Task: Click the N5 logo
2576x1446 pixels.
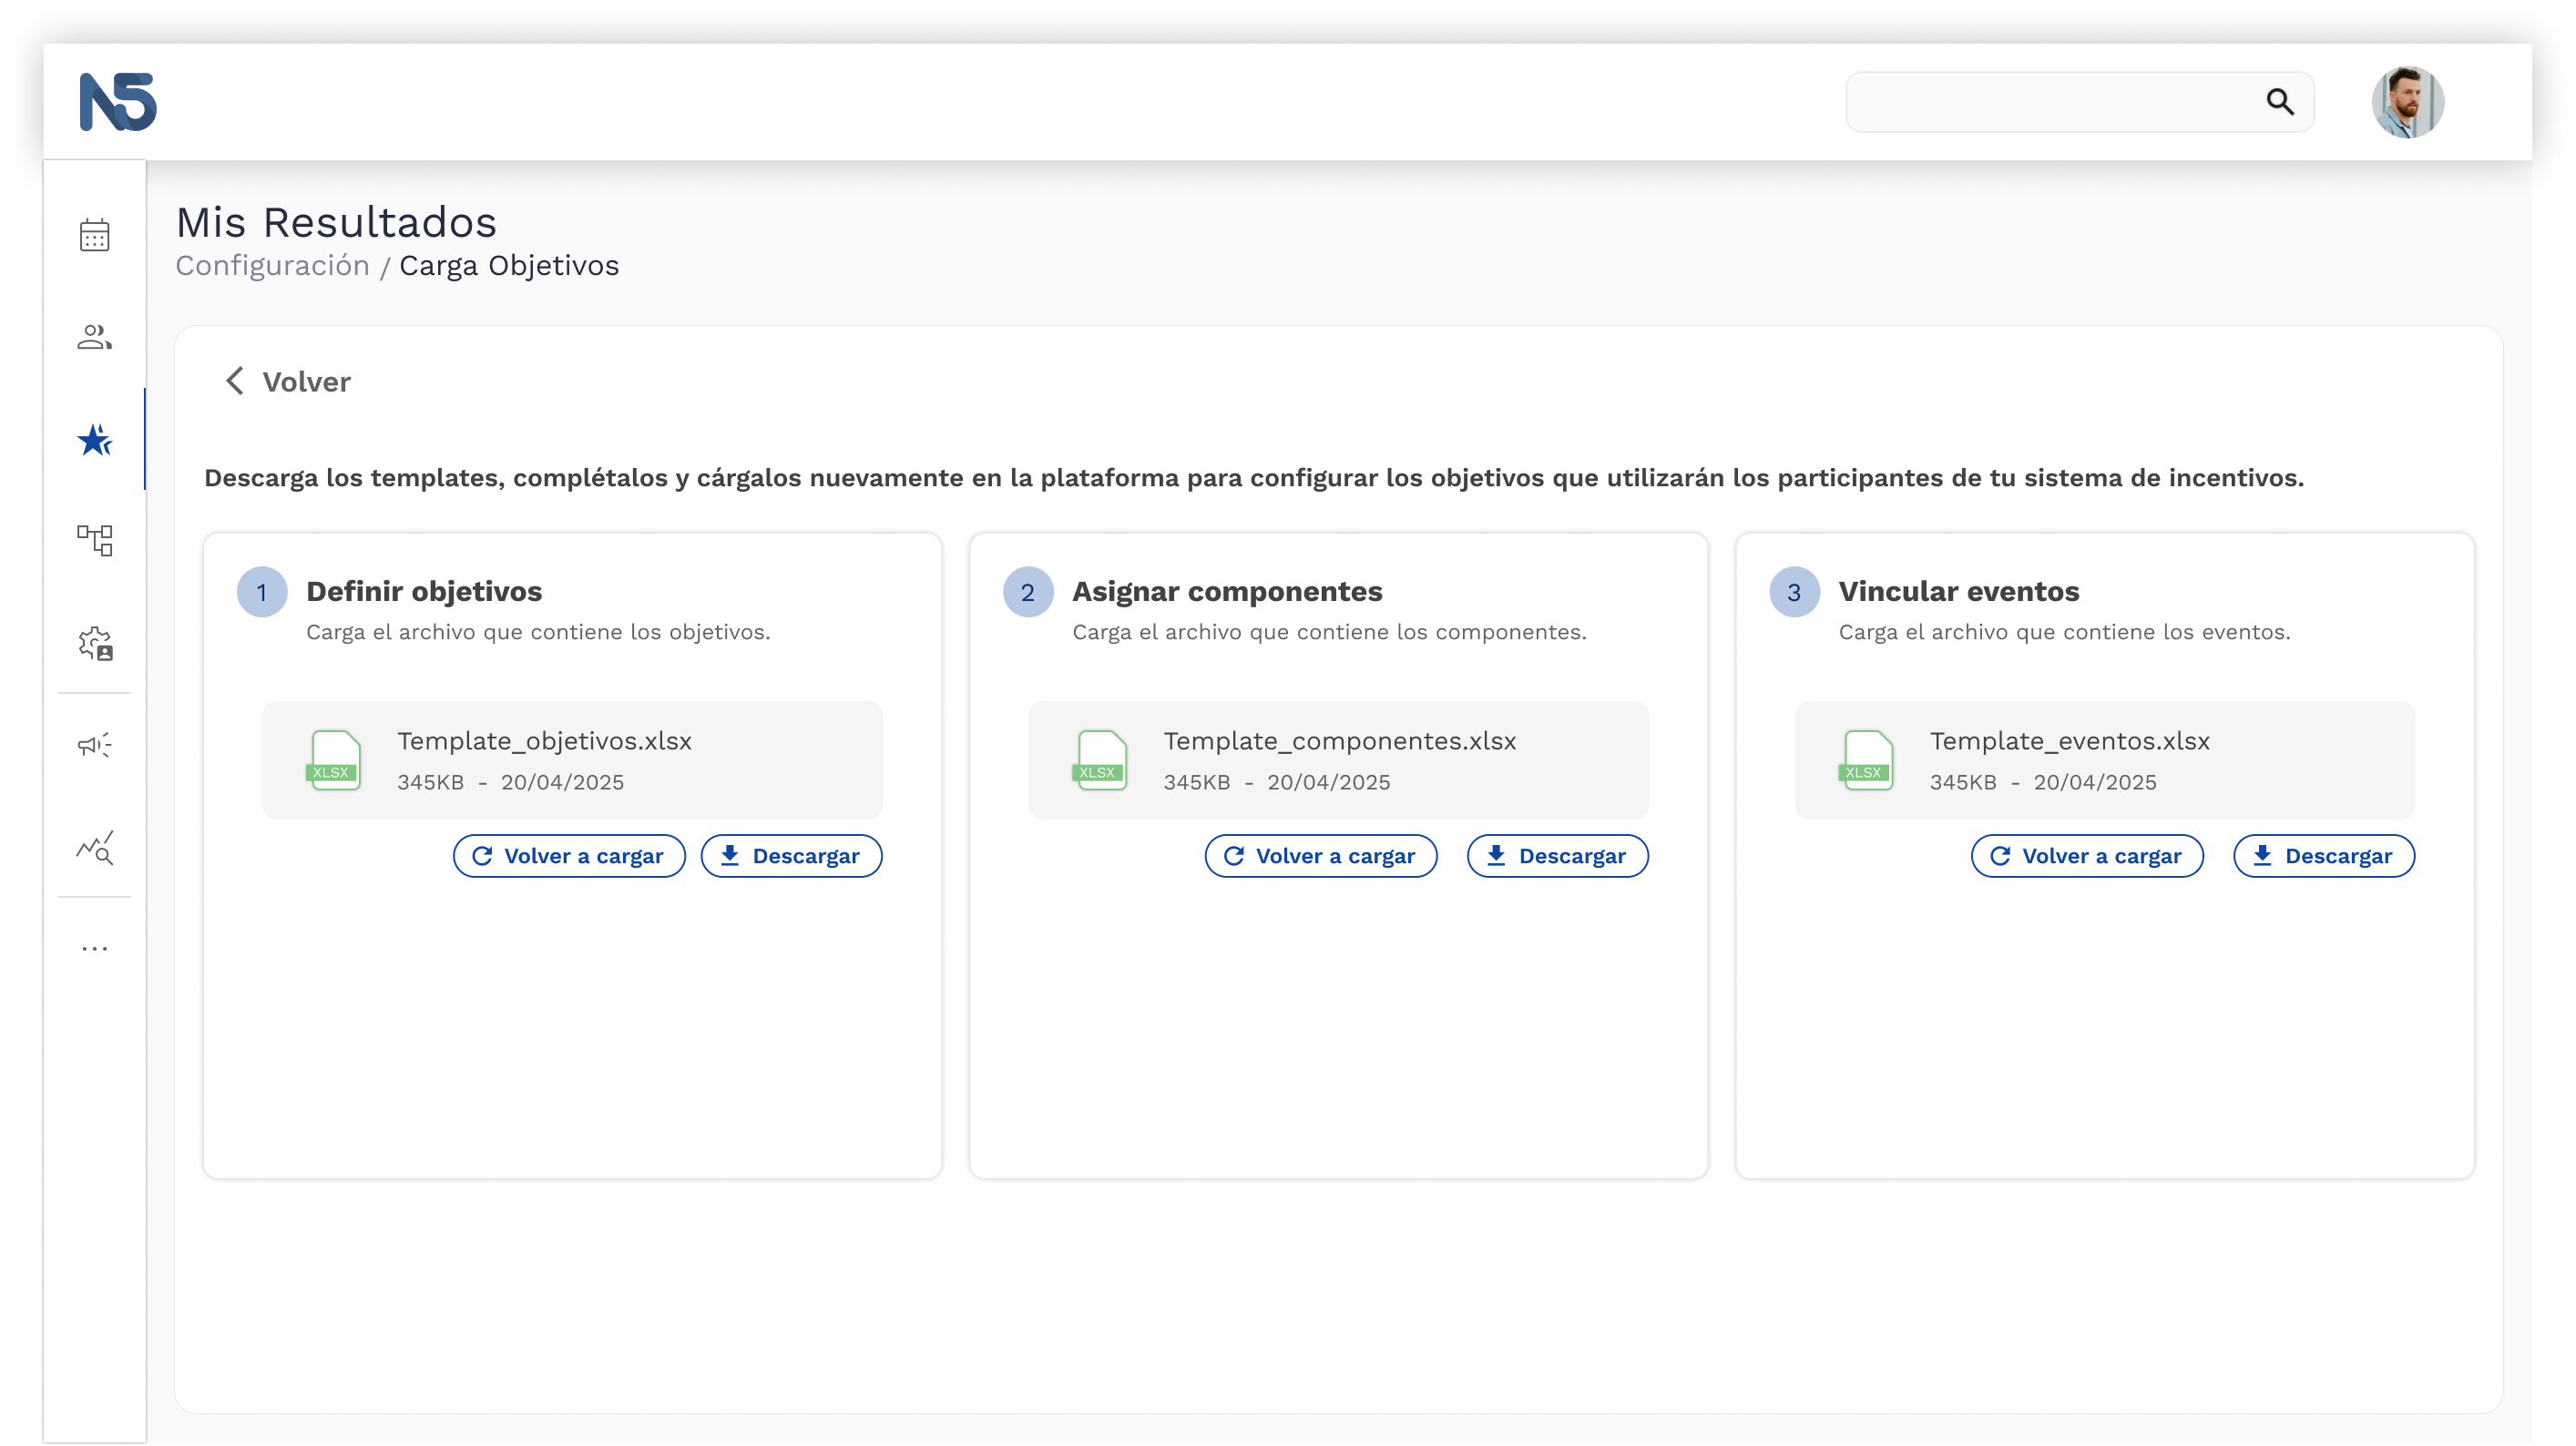Action: coord(118,102)
